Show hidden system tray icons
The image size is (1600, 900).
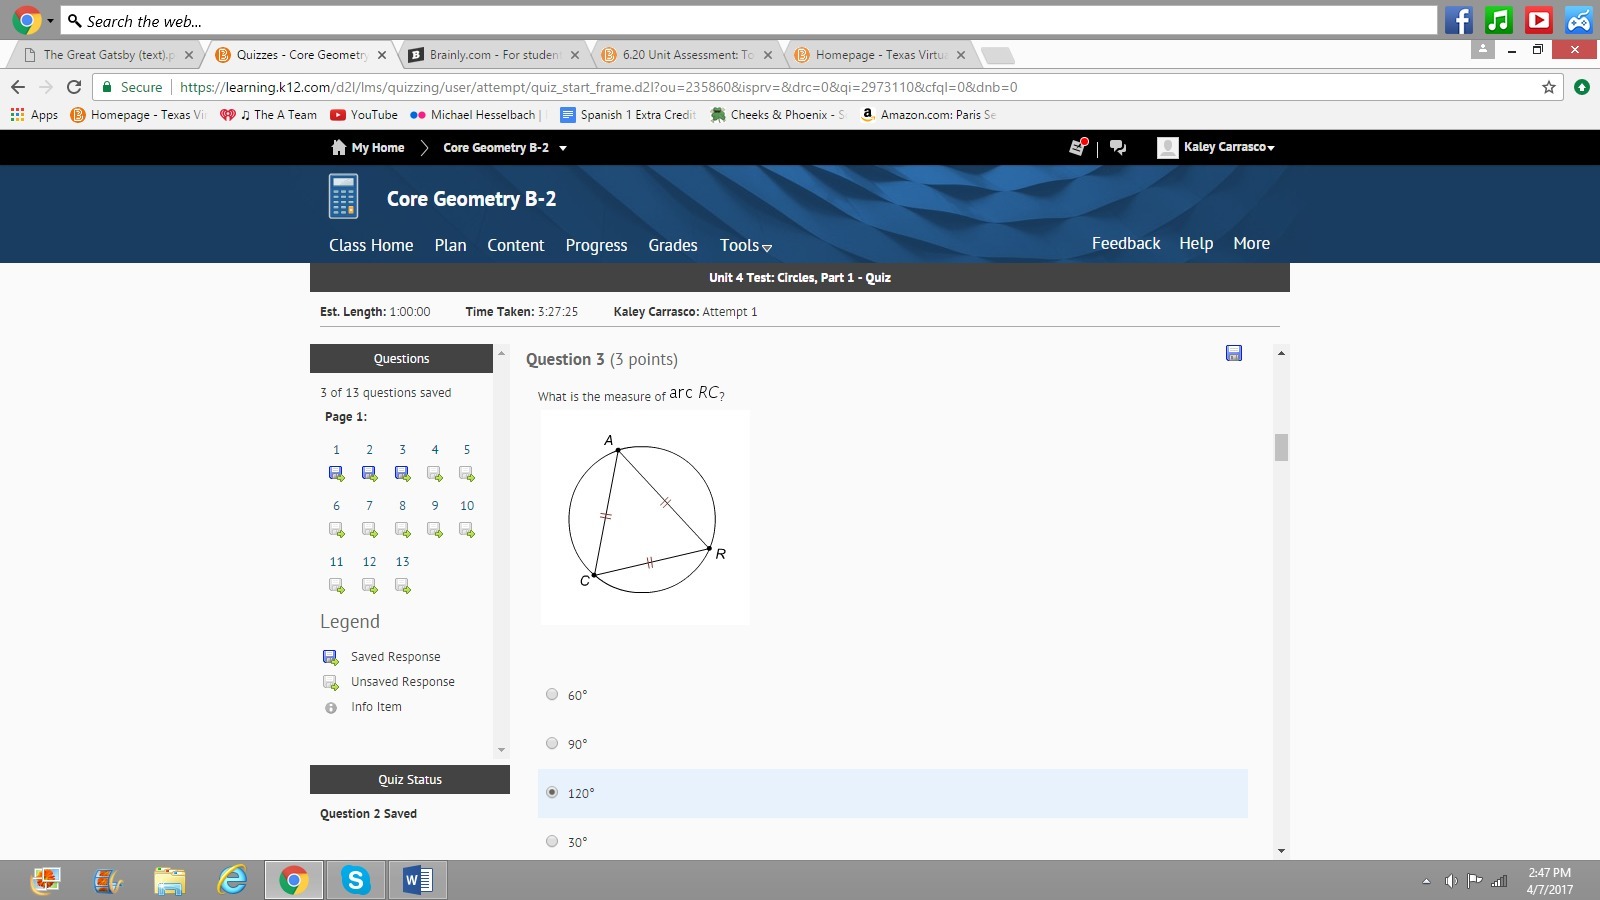pyautogui.click(x=1426, y=881)
